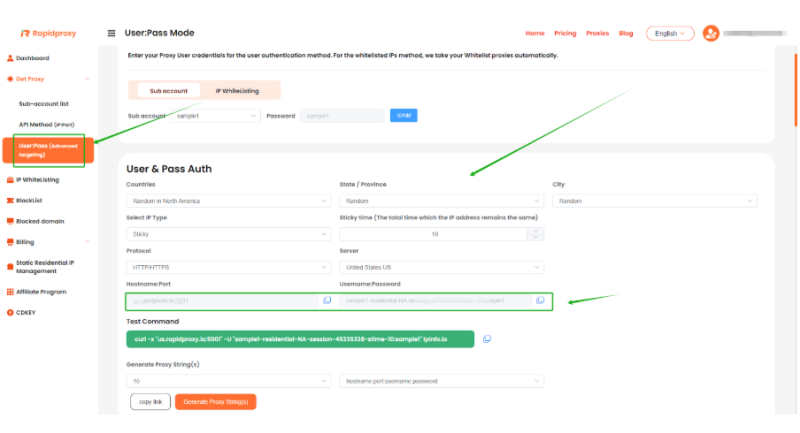Screen dimensions: 800x433
Task: Click the blue Add button
Action: click(404, 115)
